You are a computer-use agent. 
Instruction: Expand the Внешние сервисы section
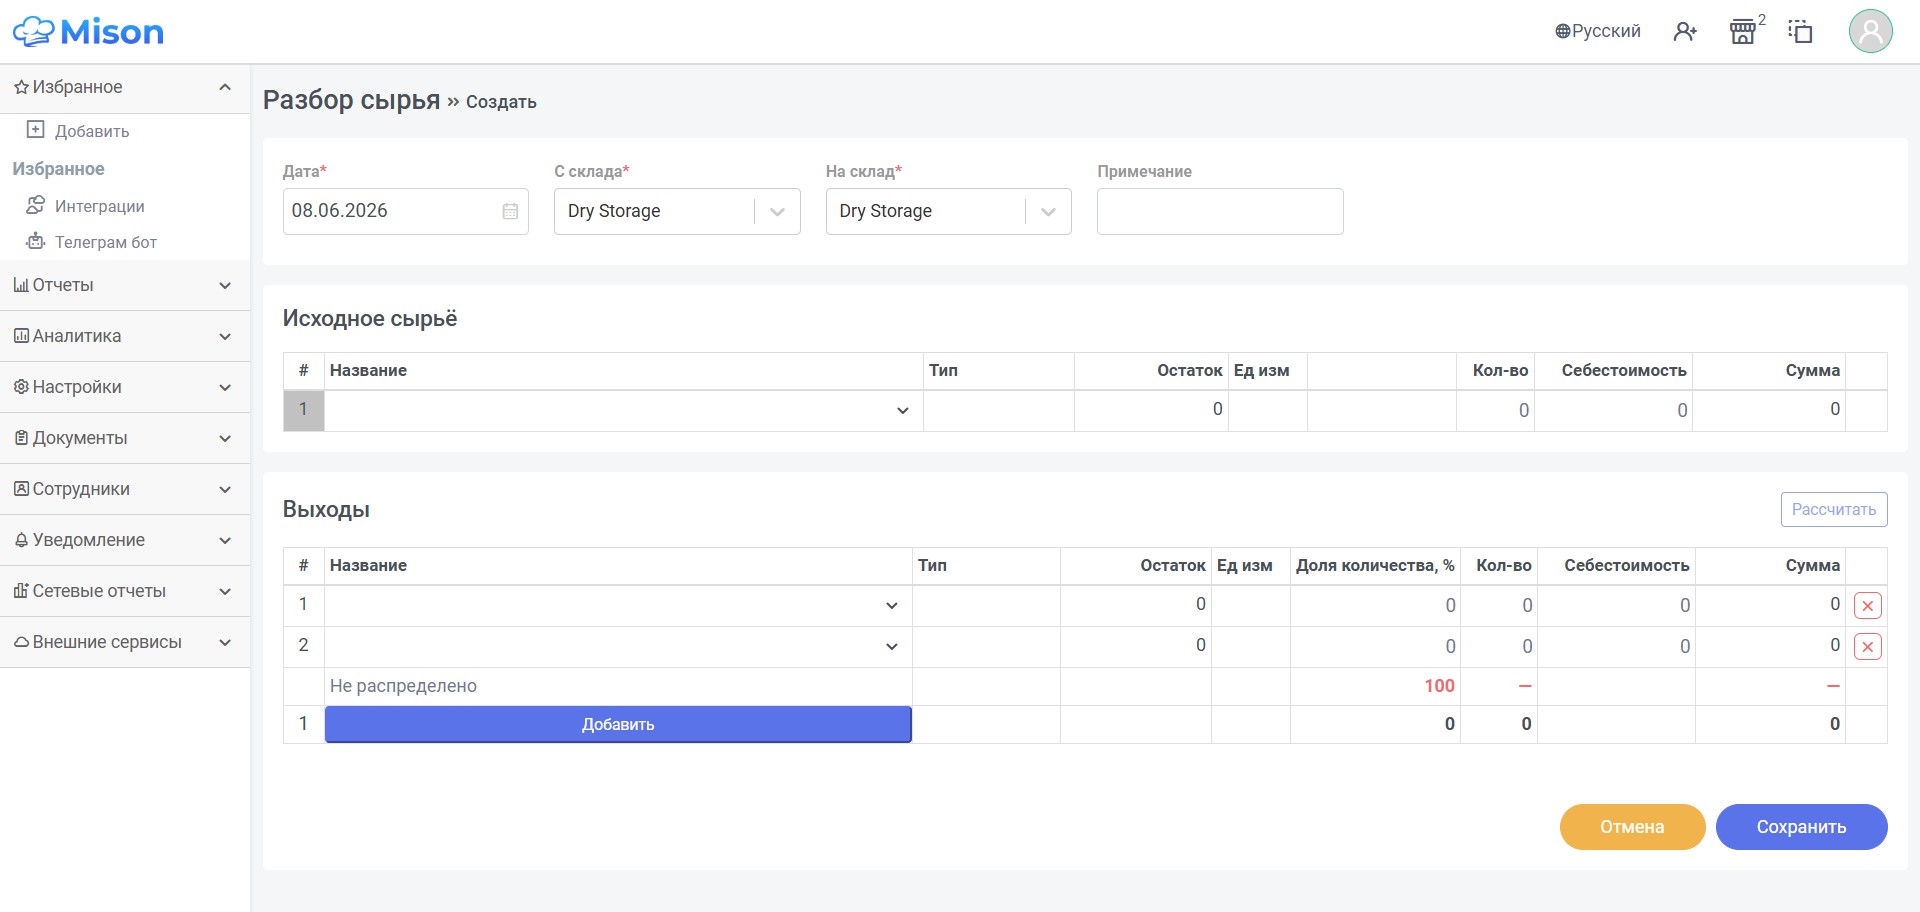tap(125, 642)
